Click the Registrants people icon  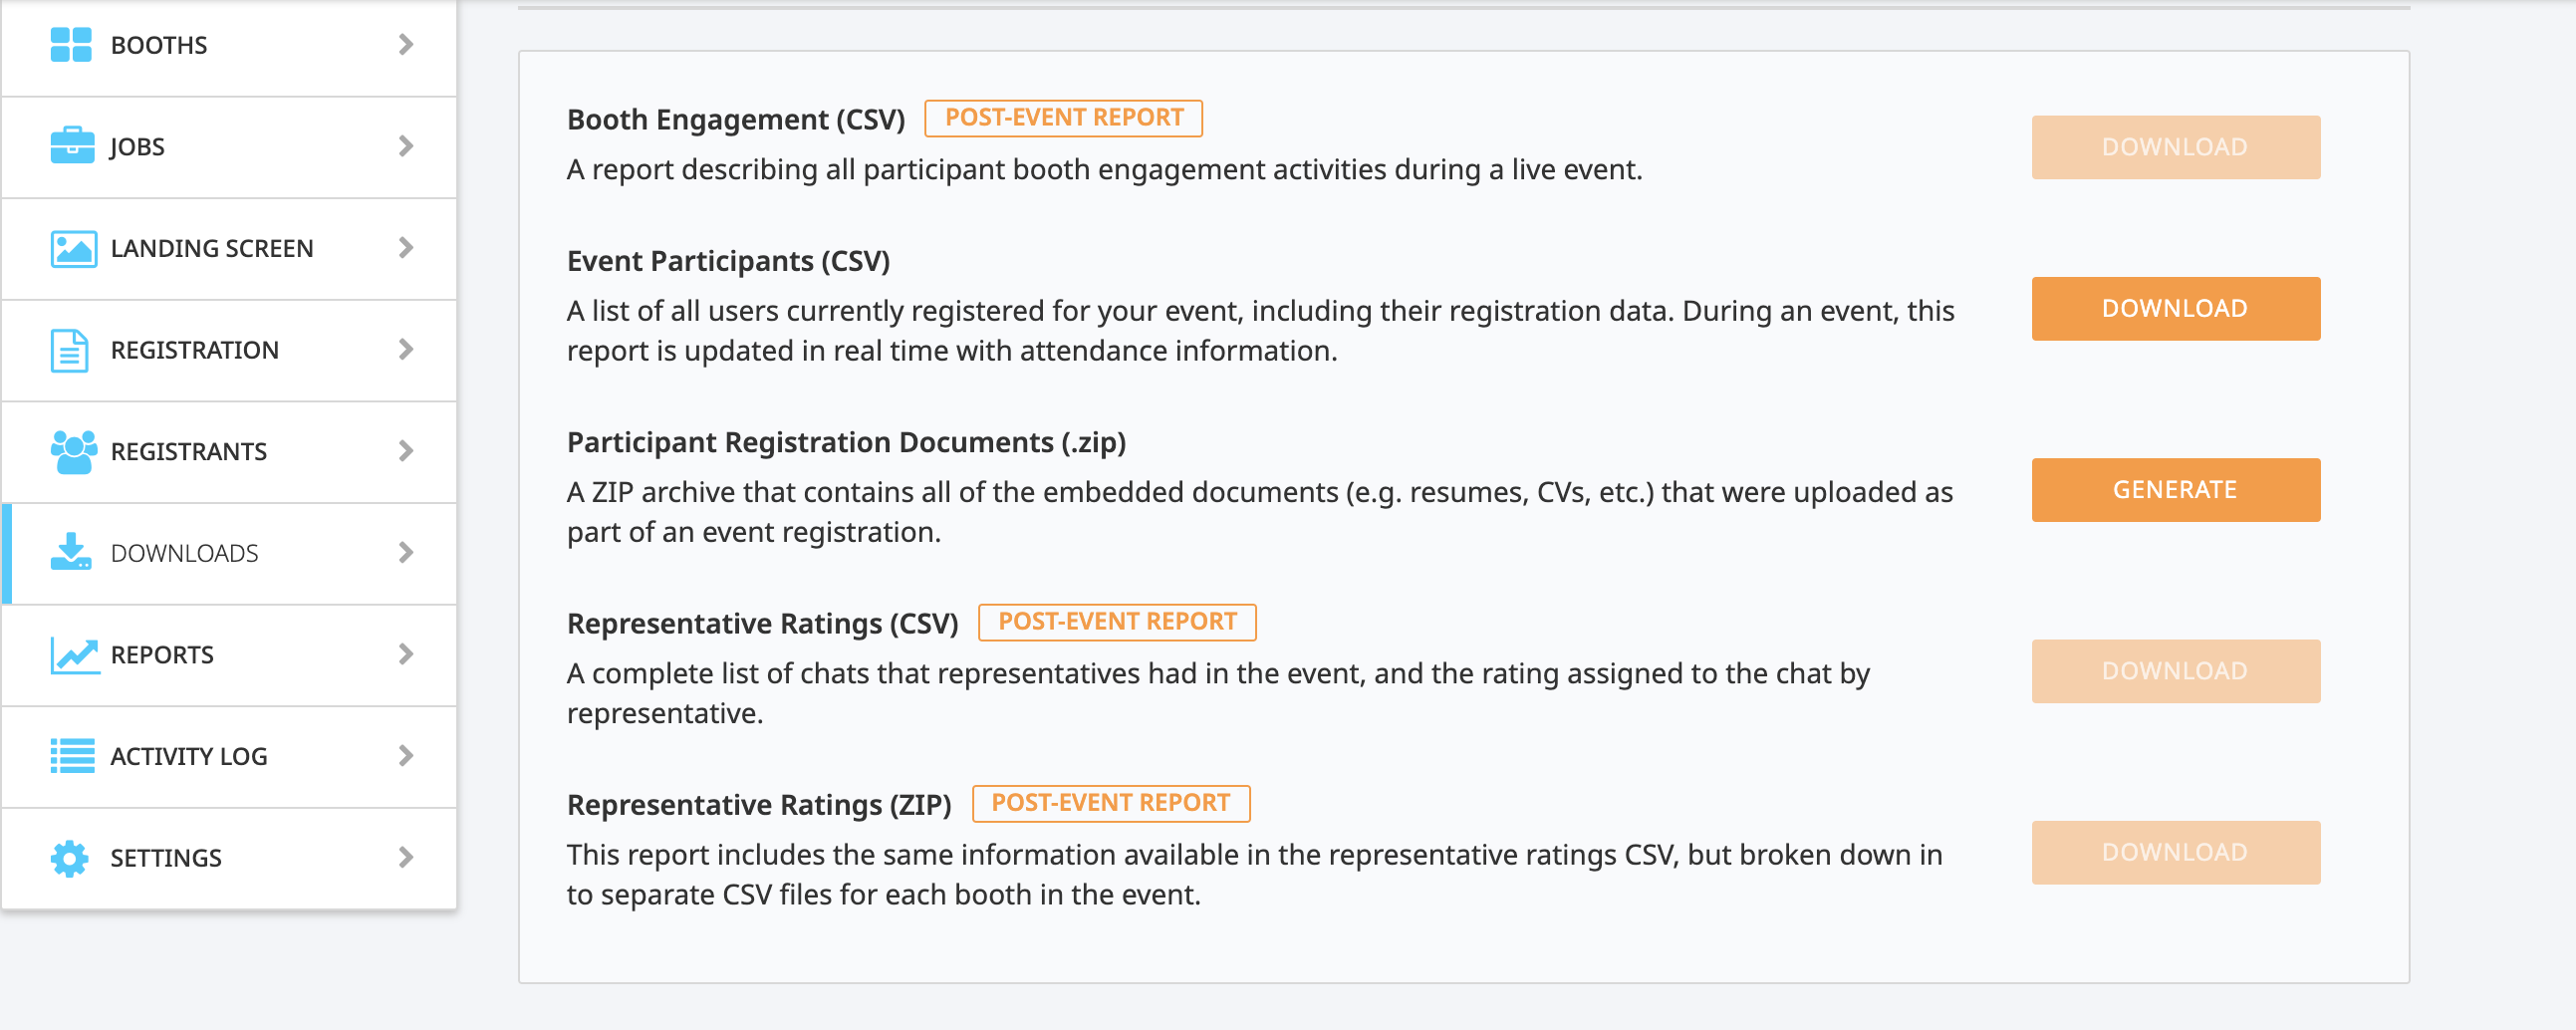coord(73,452)
